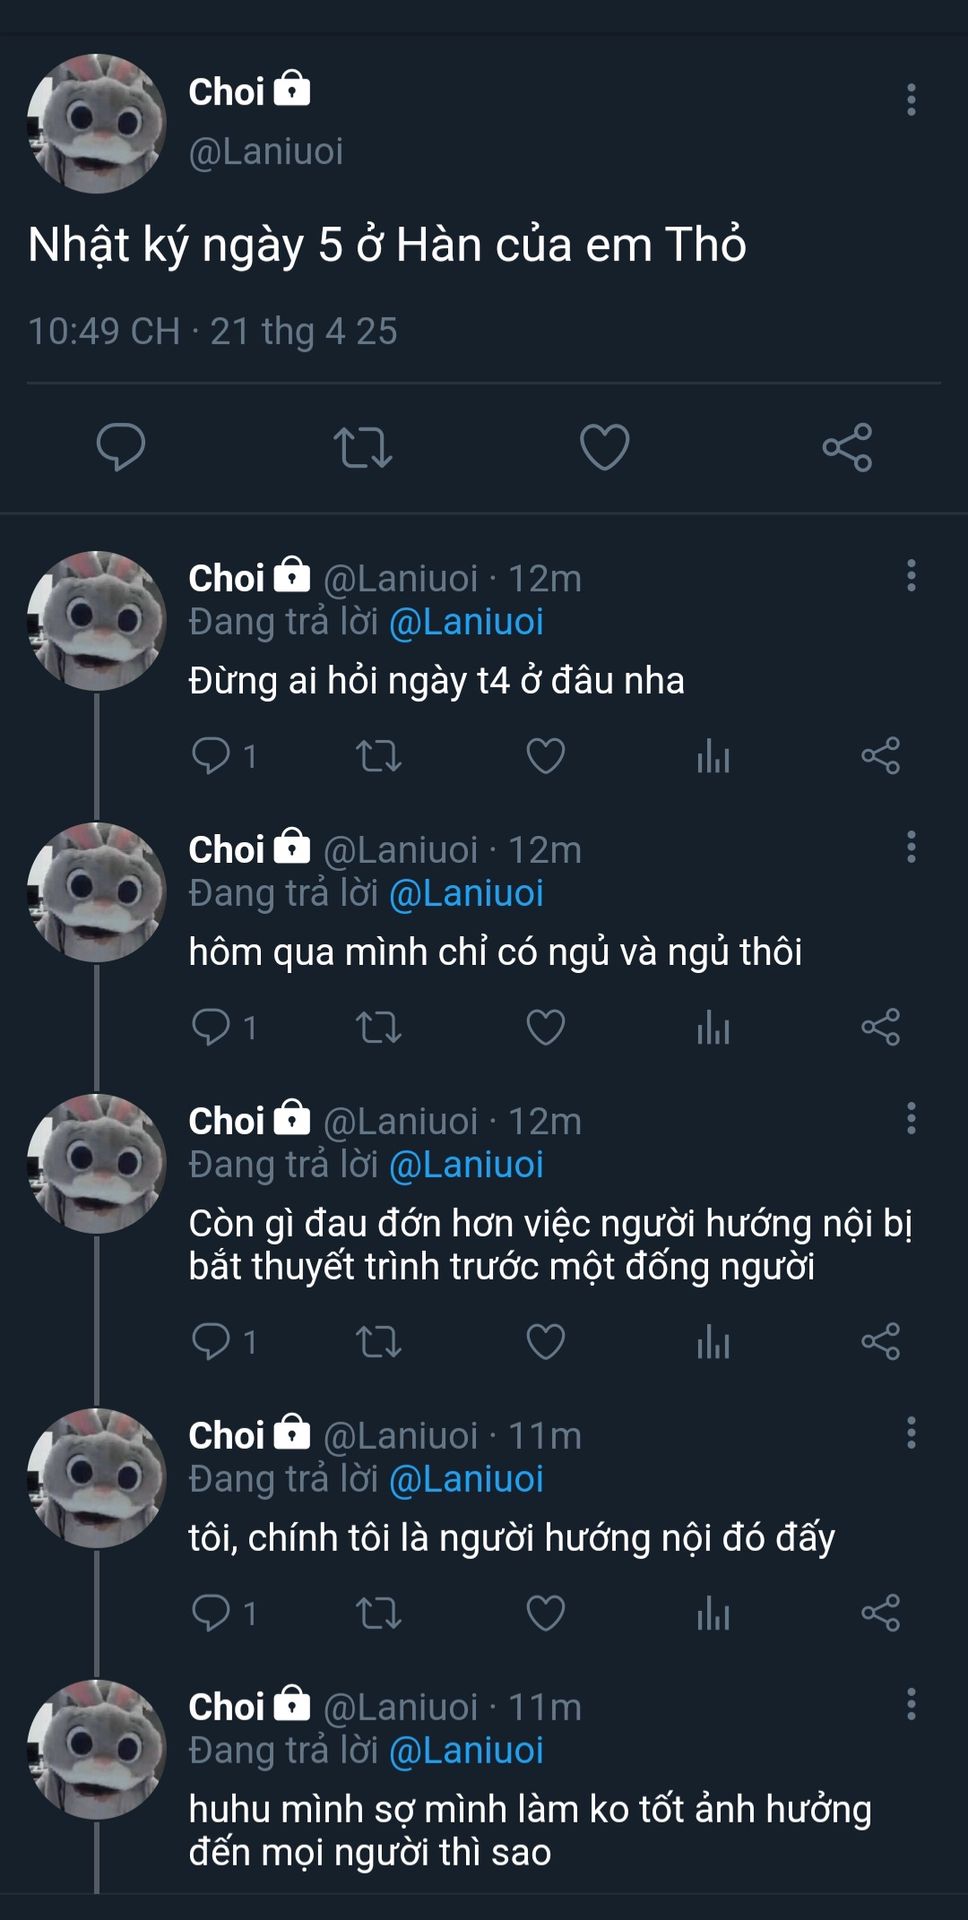Open overflow menu on 'Còn gì đau đớn' reply
This screenshot has width=968, height=1920.
tap(911, 1119)
